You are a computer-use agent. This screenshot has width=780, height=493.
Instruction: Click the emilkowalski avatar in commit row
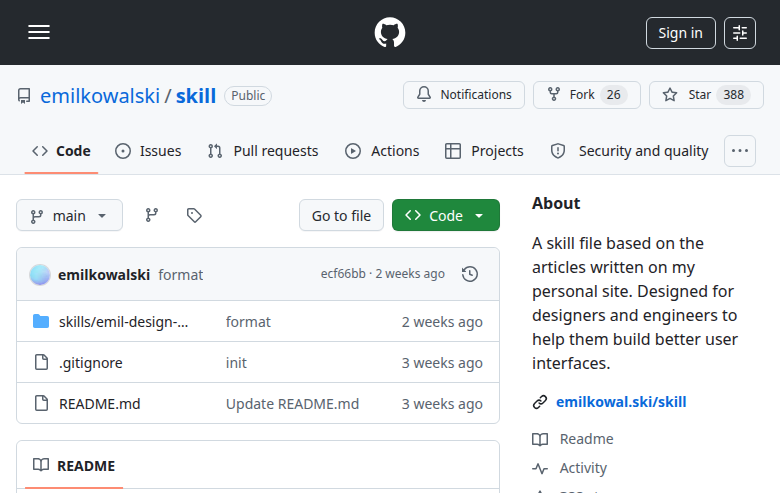(40, 275)
